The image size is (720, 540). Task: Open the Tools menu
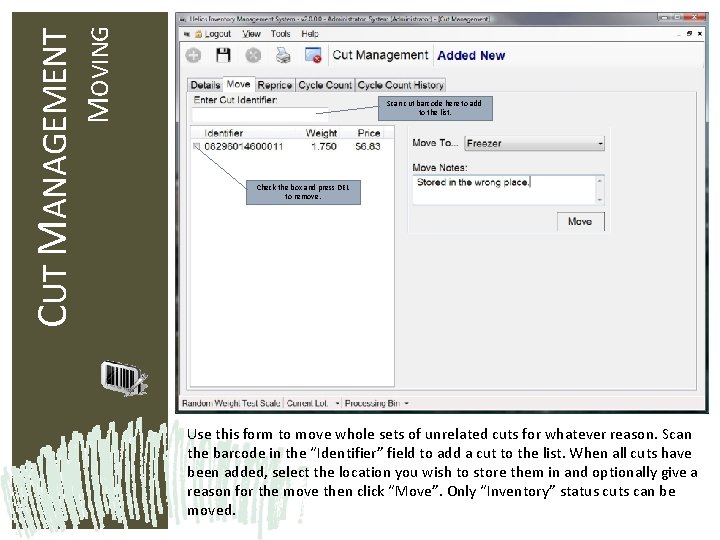280,34
